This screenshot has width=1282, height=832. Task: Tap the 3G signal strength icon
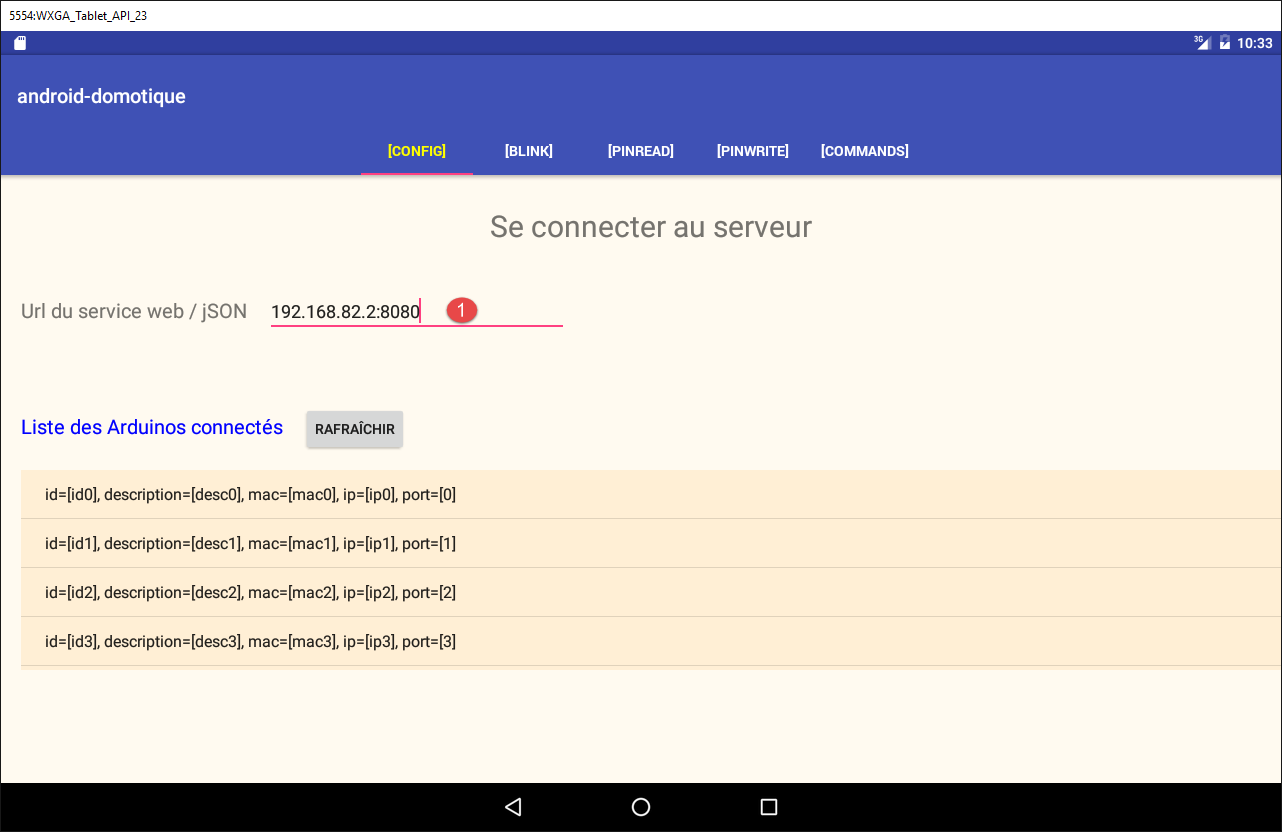click(1202, 43)
